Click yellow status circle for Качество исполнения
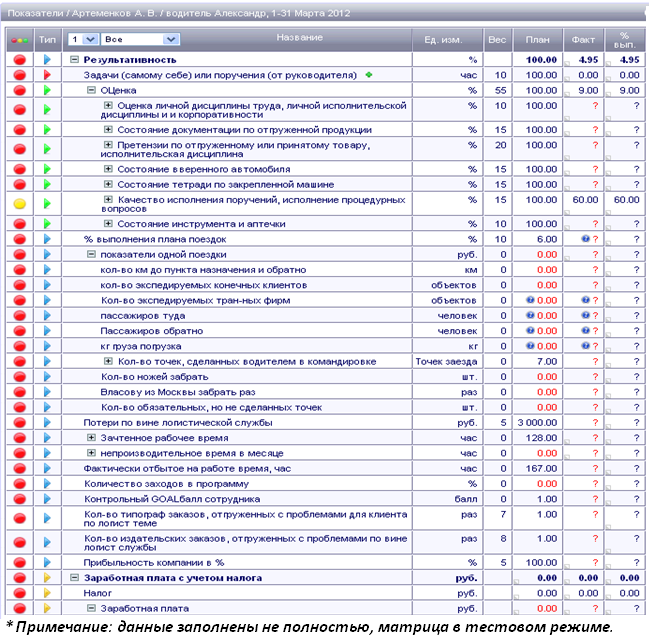This screenshot has width=649, height=641. tap(20, 204)
